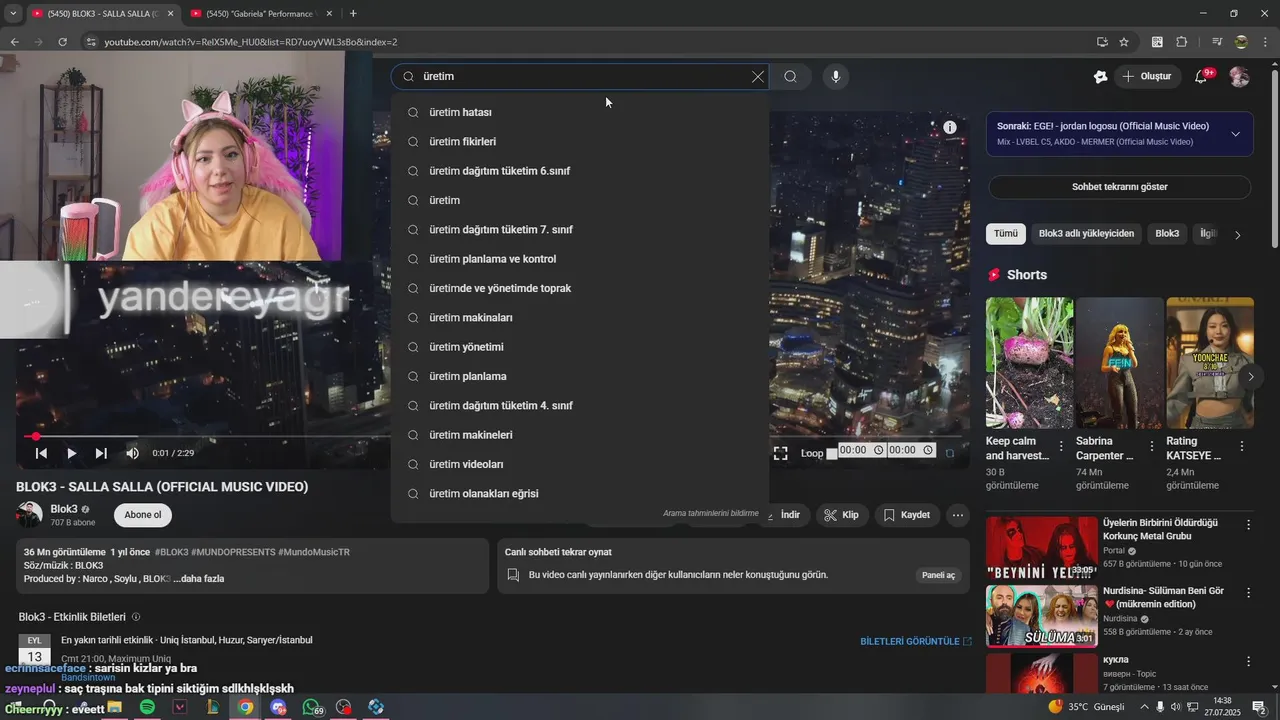Select Blok3 adlı yükleyiciden chip
Viewport: 1280px width, 720px height.
1086,233
